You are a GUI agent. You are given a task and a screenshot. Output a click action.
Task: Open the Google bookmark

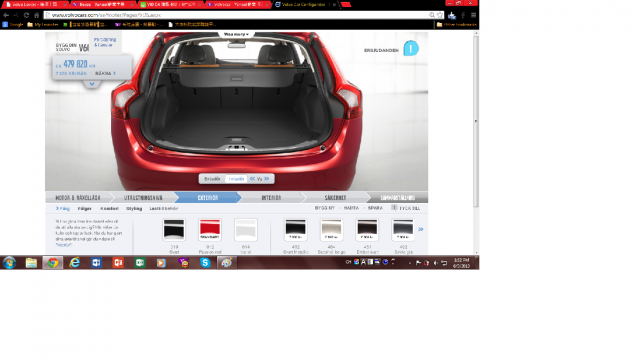click(x=13, y=24)
